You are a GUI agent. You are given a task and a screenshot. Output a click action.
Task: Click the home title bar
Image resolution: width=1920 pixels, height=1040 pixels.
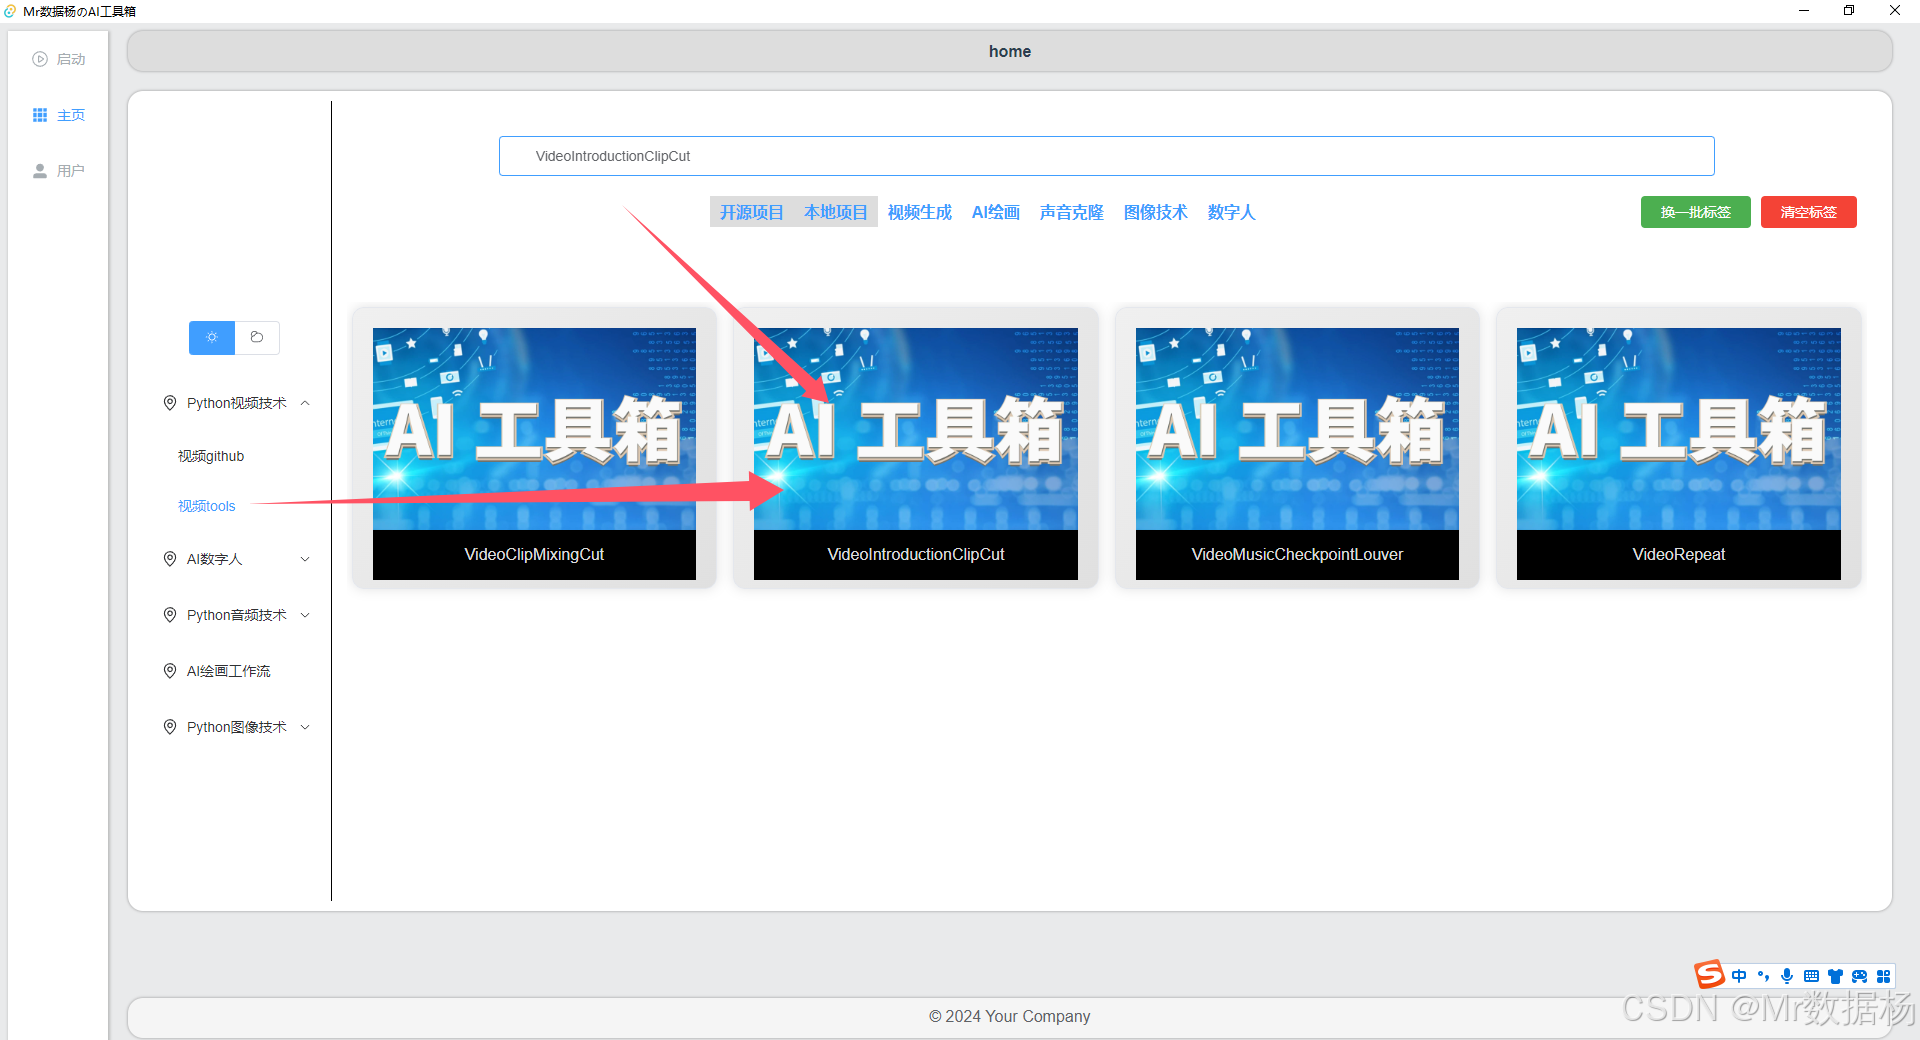pyautogui.click(x=1010, y=51)
